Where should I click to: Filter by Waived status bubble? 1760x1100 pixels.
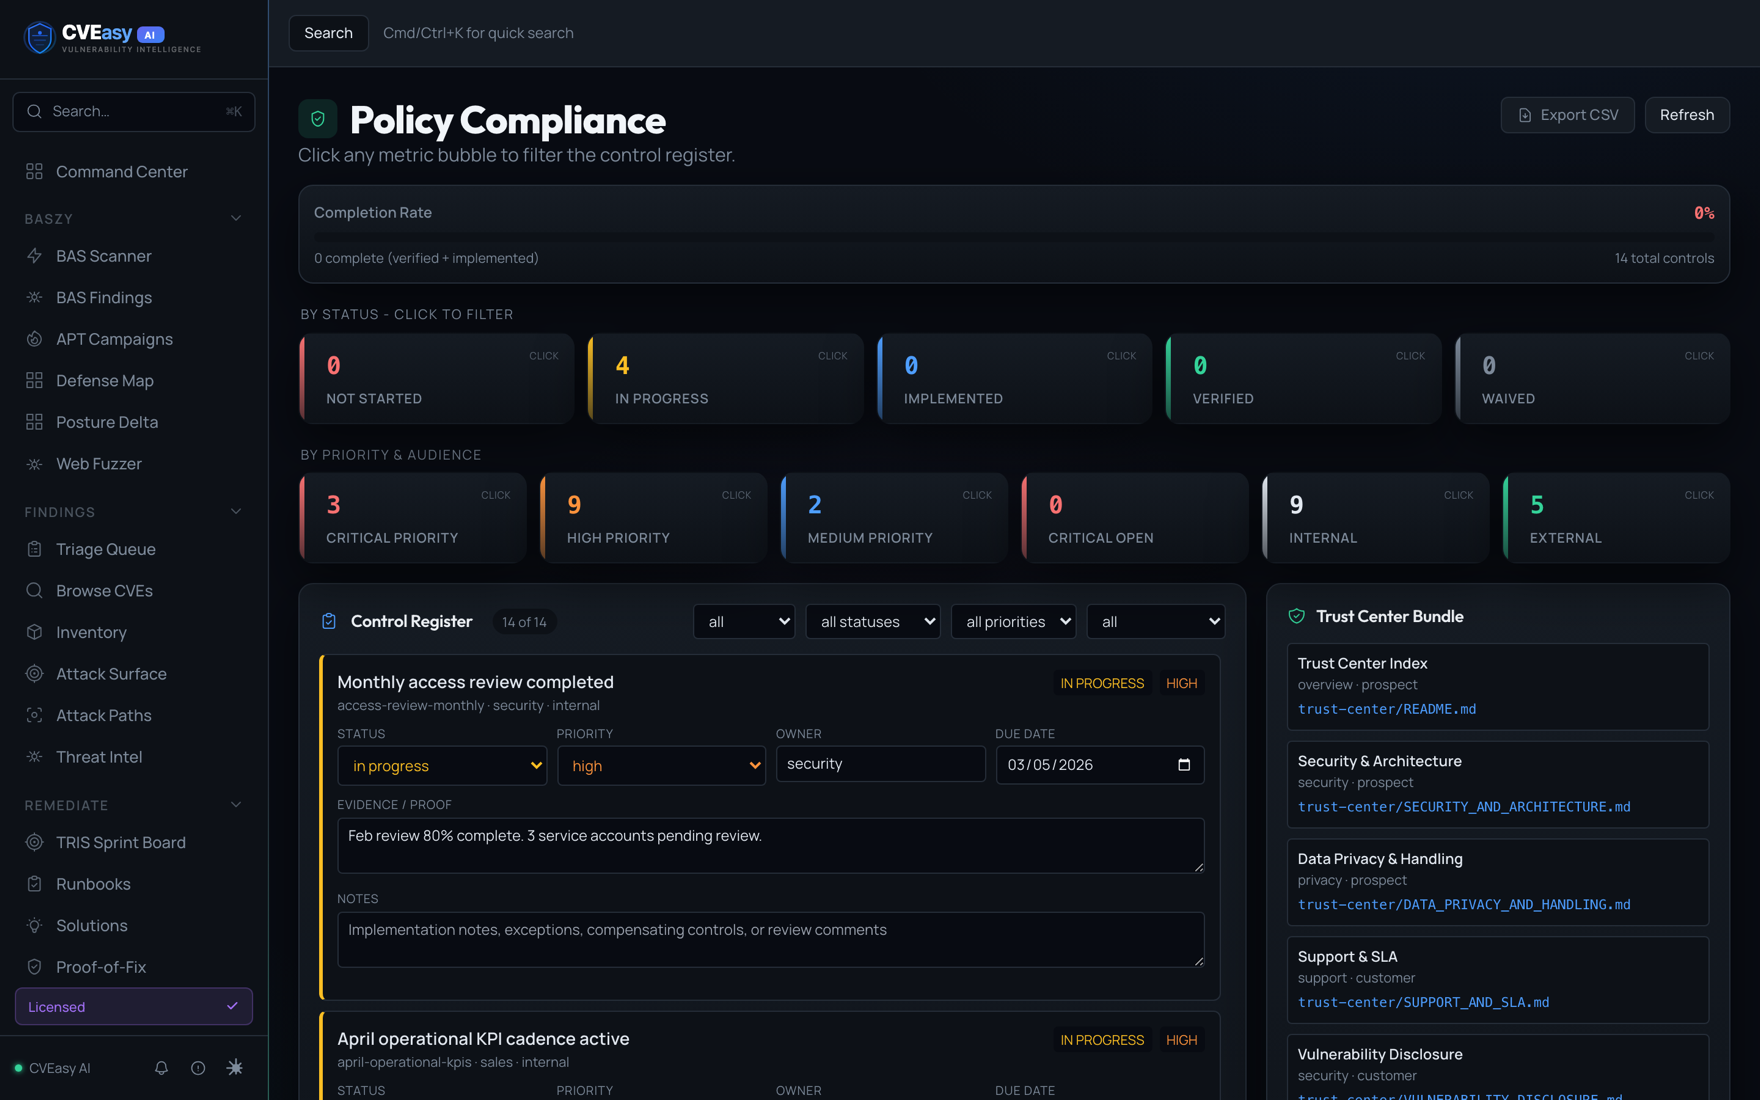(x=1592, y=379)
